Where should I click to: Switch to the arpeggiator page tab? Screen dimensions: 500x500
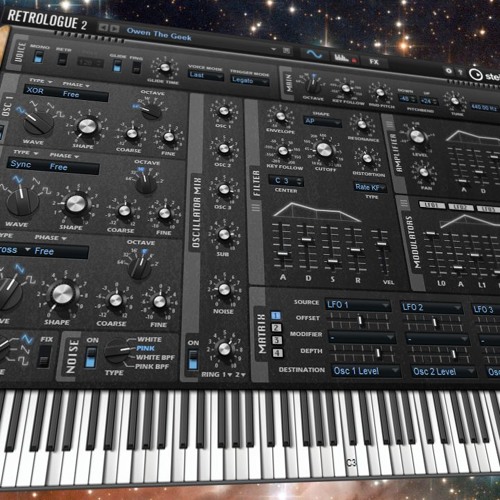(345, 59)
